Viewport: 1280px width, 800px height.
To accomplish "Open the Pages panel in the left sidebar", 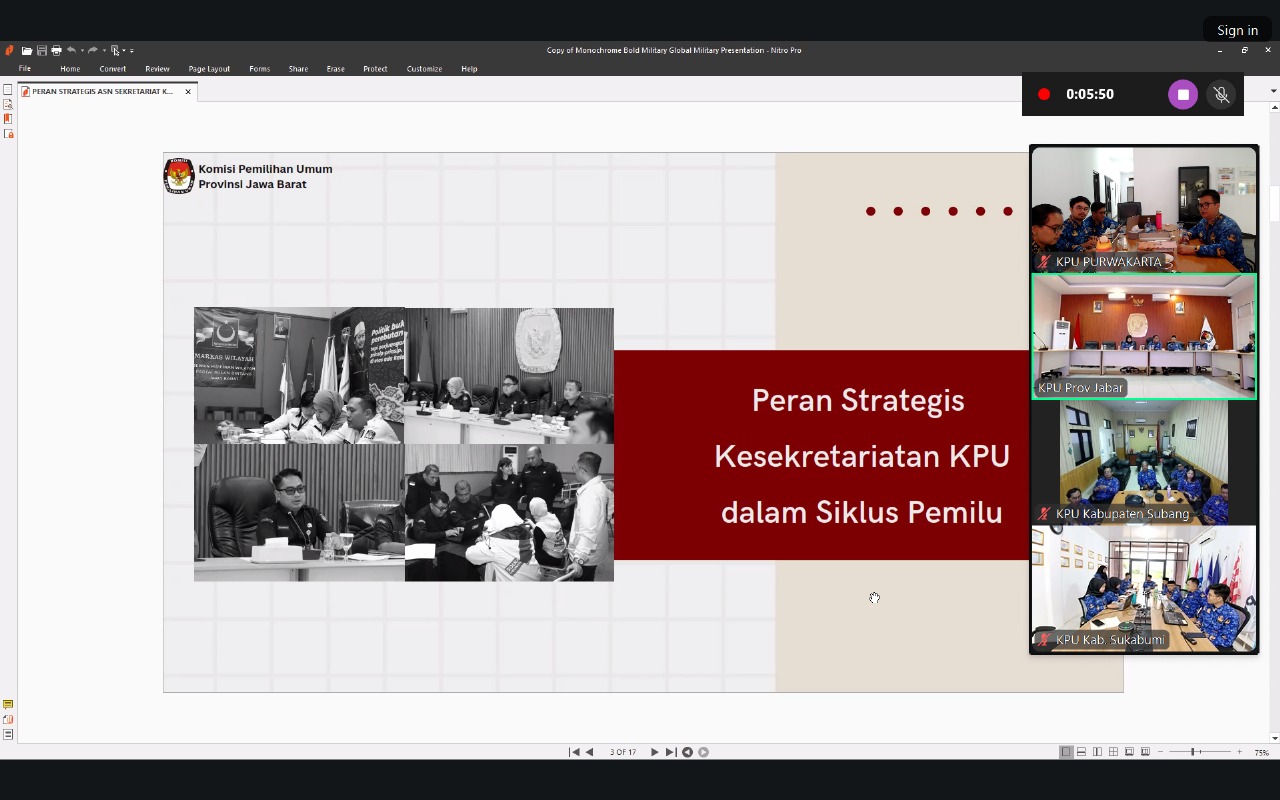I will tap(8, 90).
